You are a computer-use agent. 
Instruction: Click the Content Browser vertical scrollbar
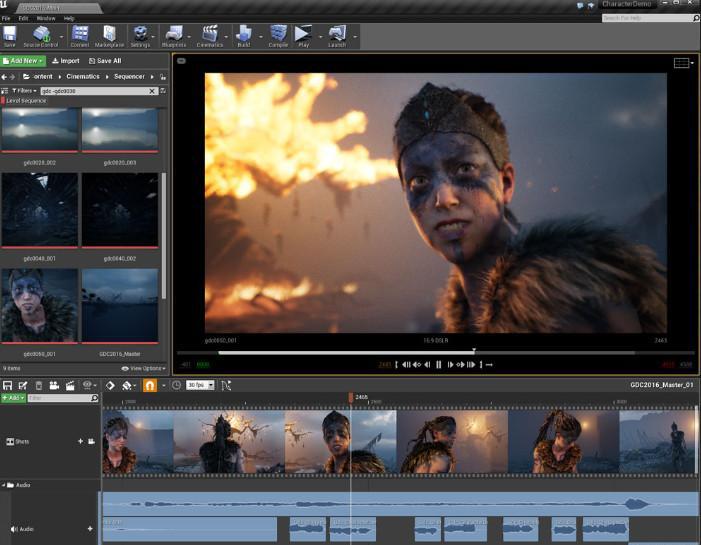164,236
